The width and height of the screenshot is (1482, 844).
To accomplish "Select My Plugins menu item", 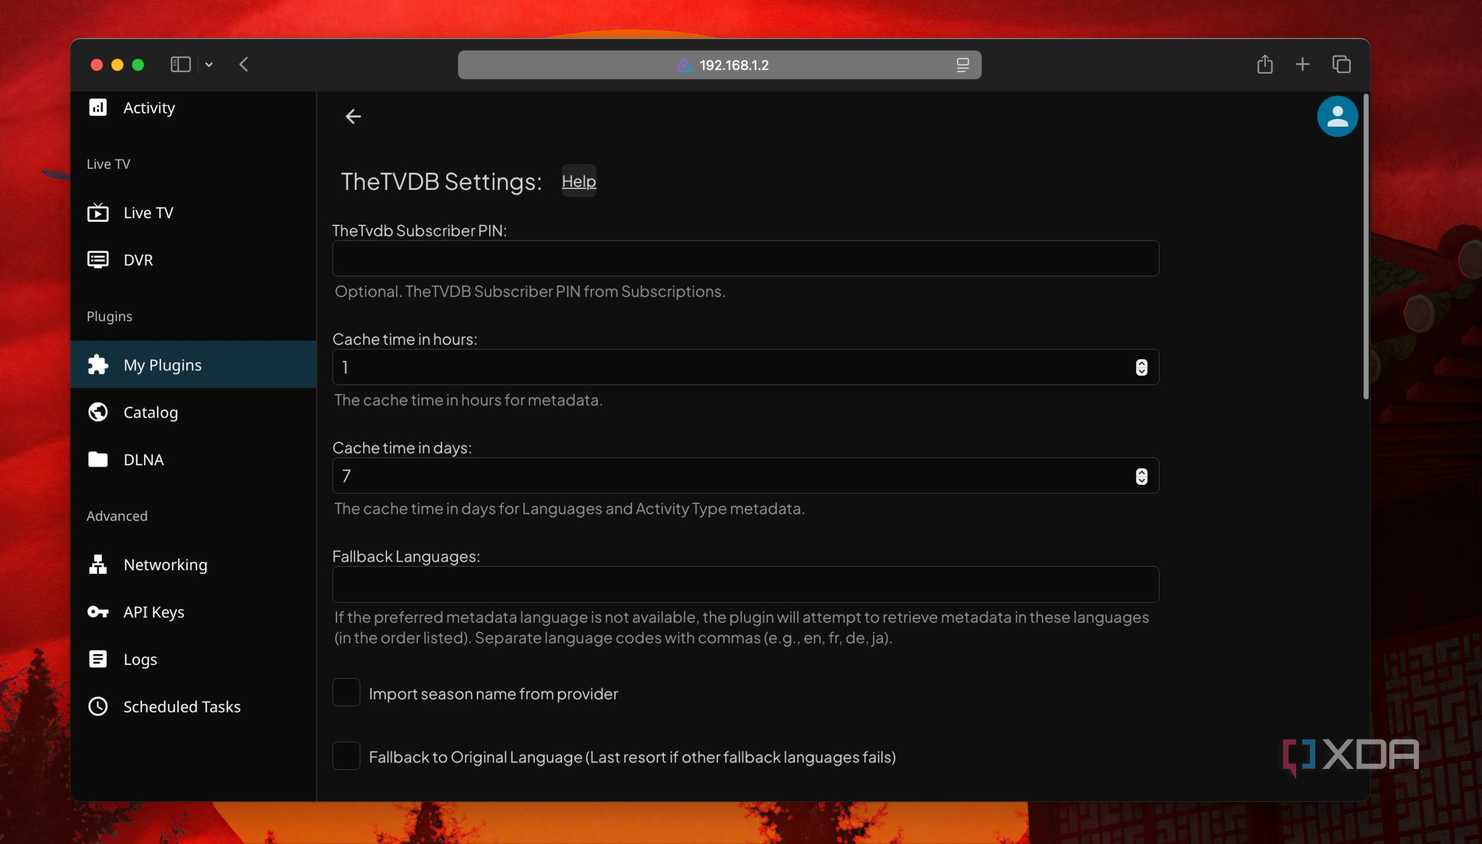I will point(193,365).
